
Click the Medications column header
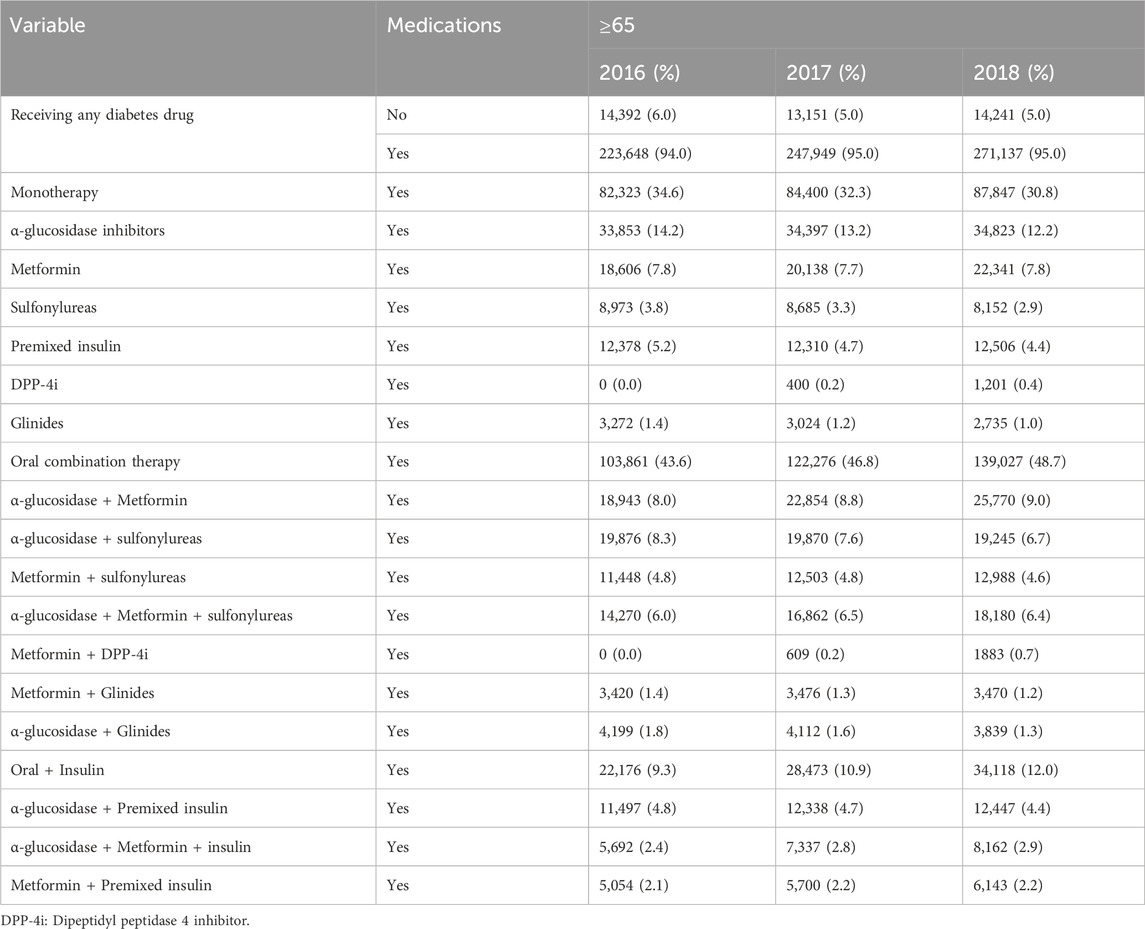[x=444, y=26]
